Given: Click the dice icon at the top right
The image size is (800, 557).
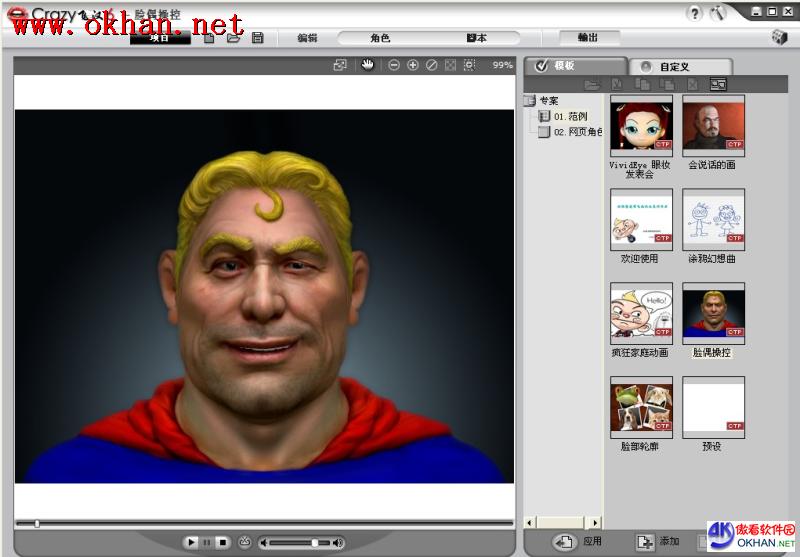Looking at the screenshot, I should click(x=779, y=37).
